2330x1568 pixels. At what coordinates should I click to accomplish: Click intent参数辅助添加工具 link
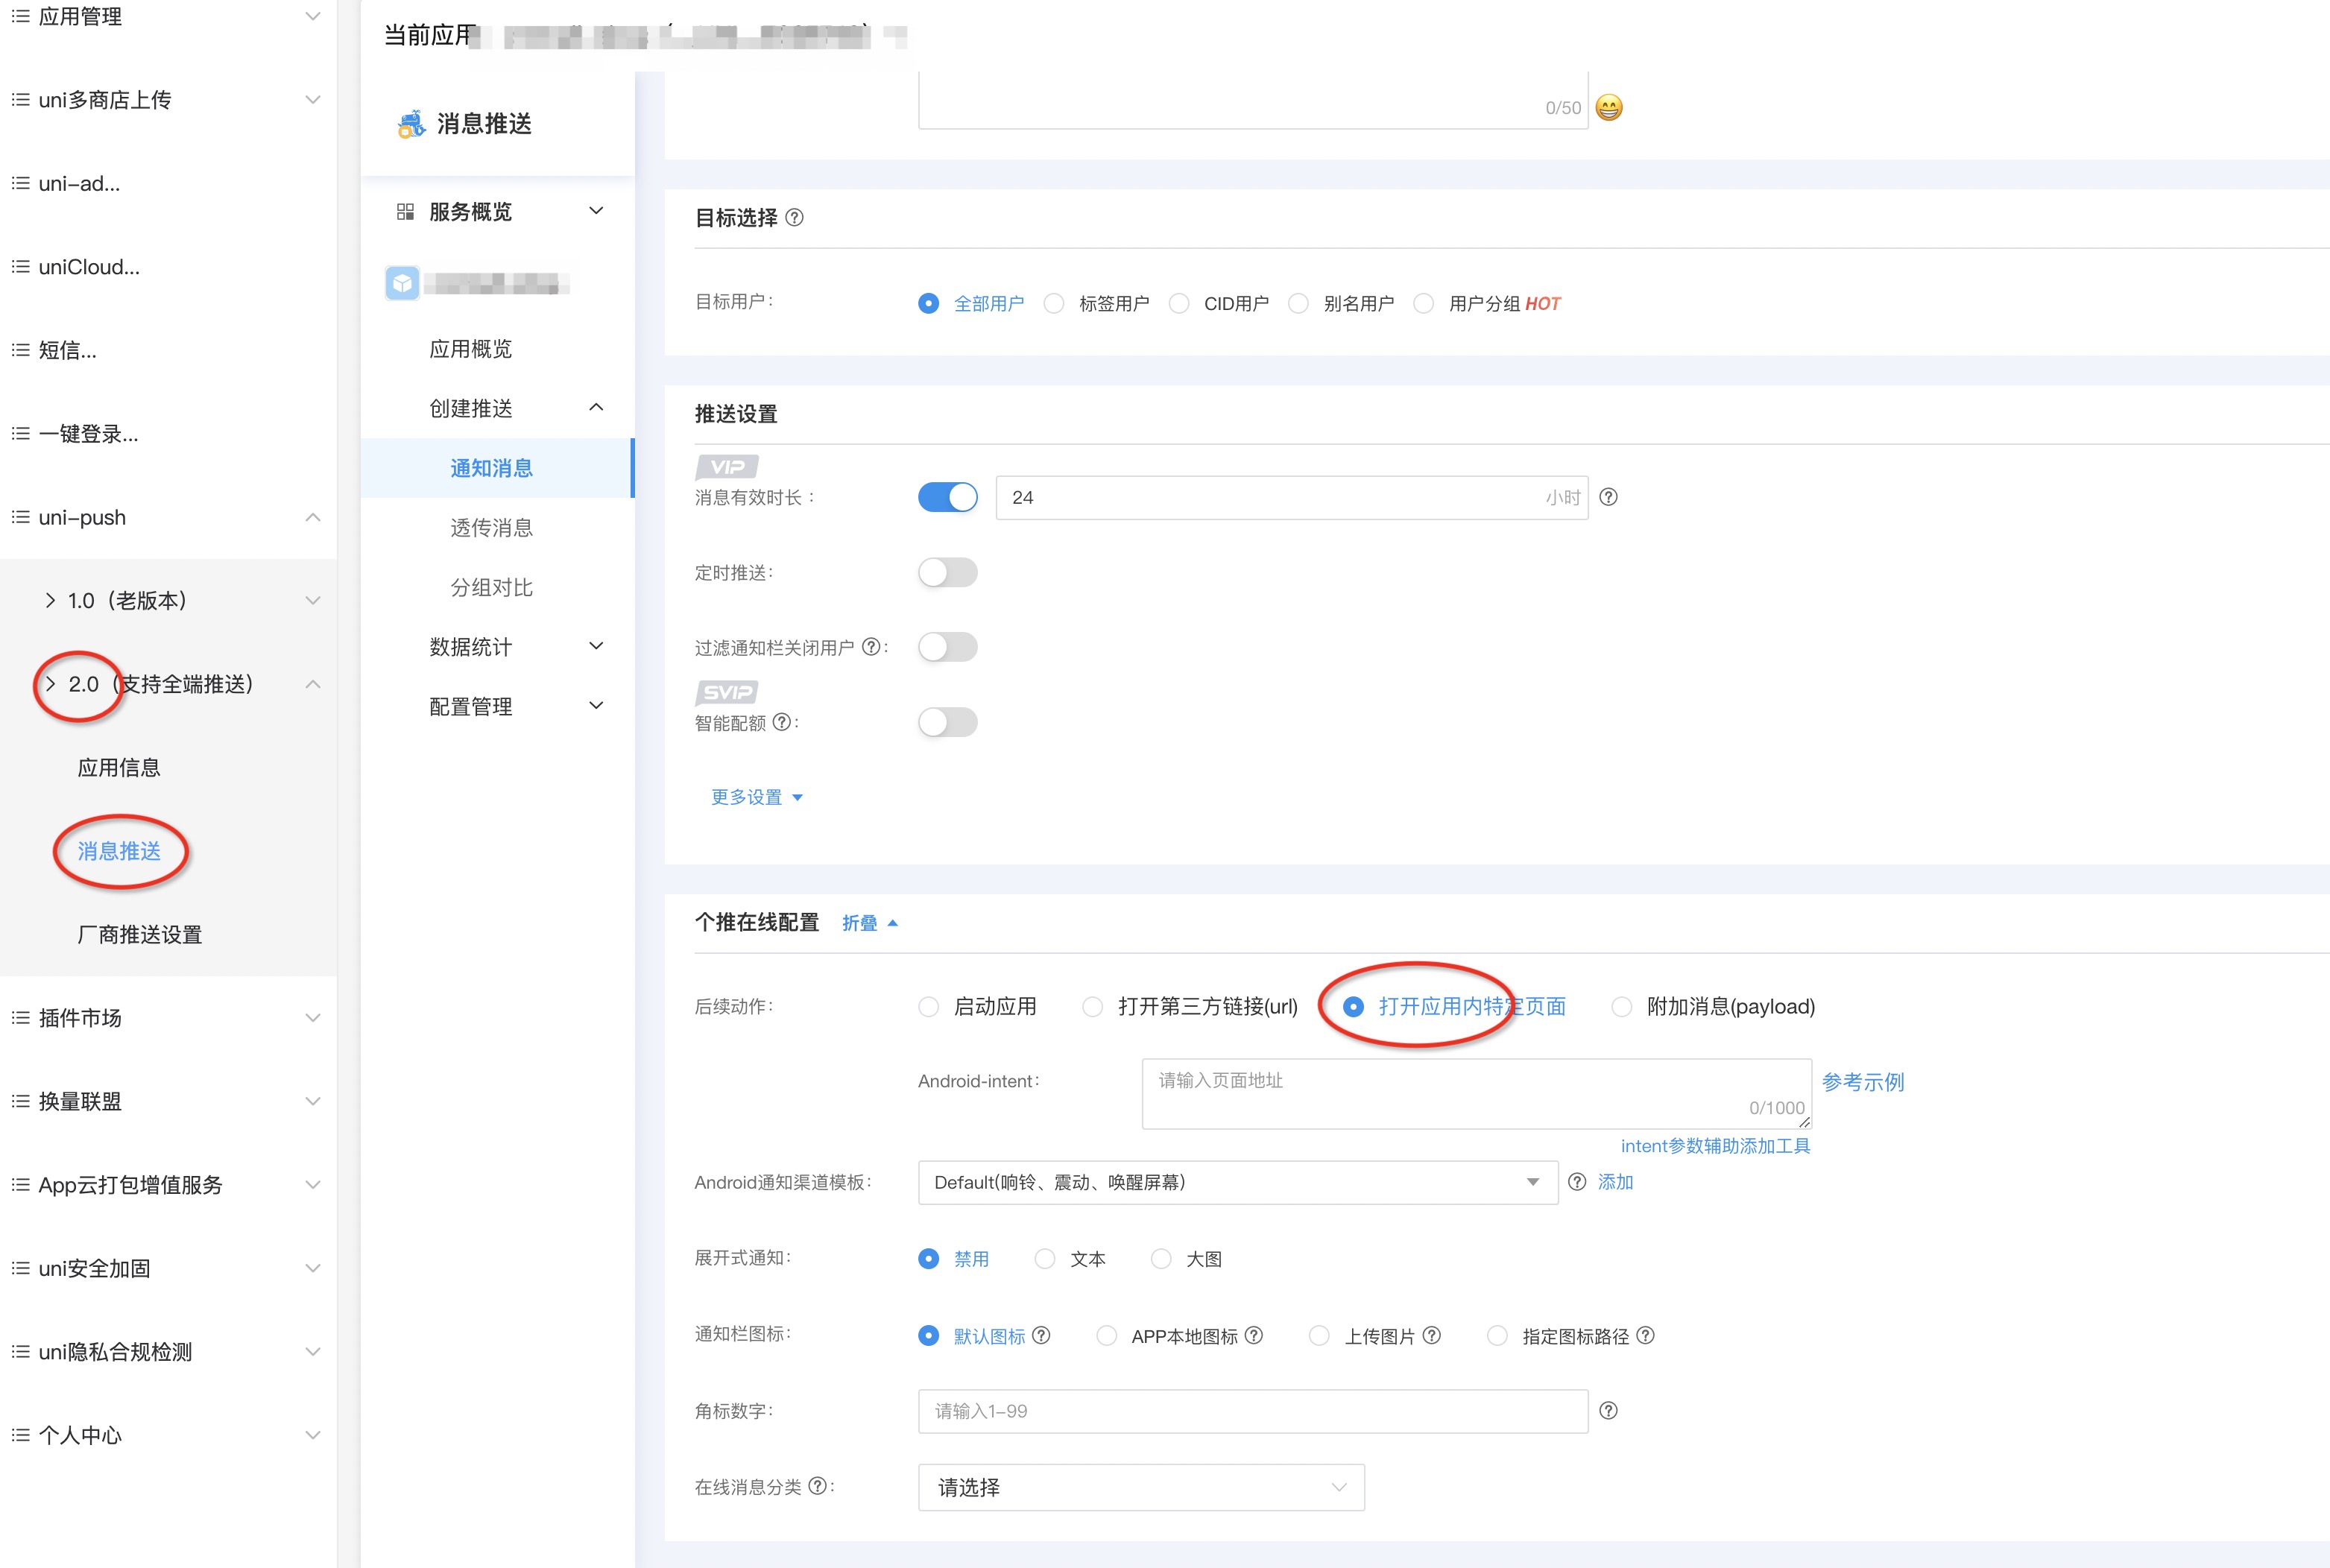click(1714, 1146)
